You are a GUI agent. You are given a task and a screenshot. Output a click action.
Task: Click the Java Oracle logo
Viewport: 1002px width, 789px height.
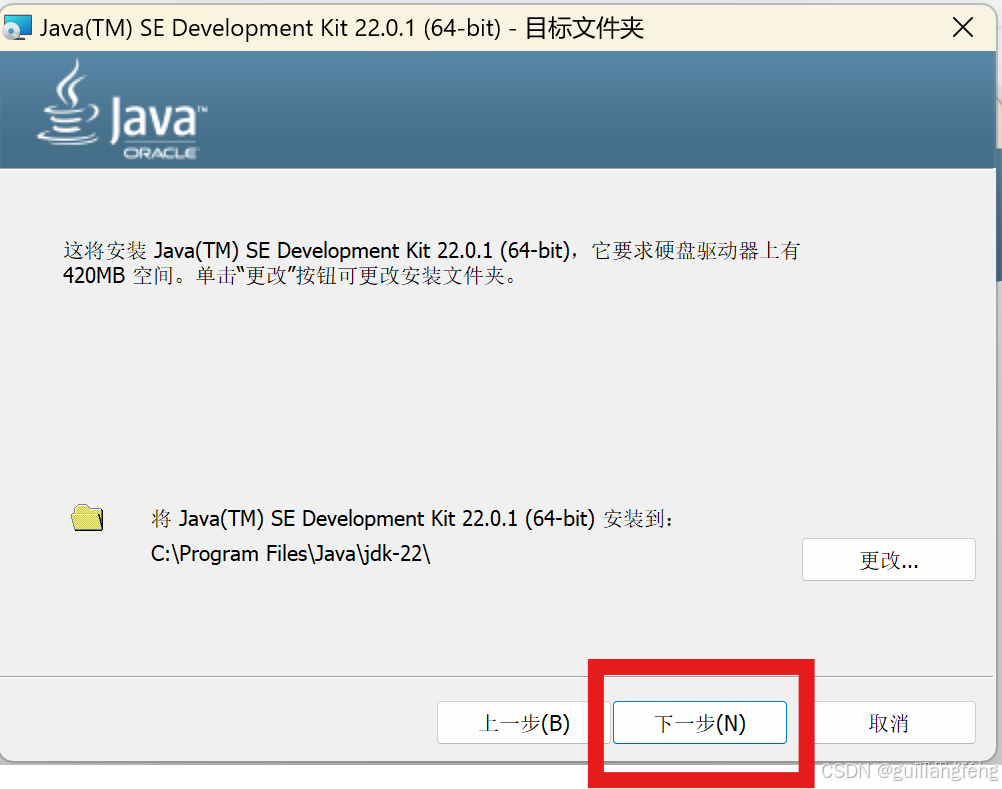click(x=121, y=110)
